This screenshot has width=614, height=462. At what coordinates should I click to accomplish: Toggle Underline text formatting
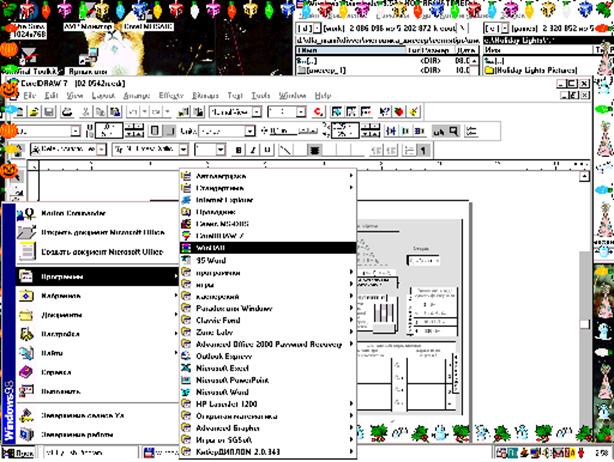pos(267,150)
